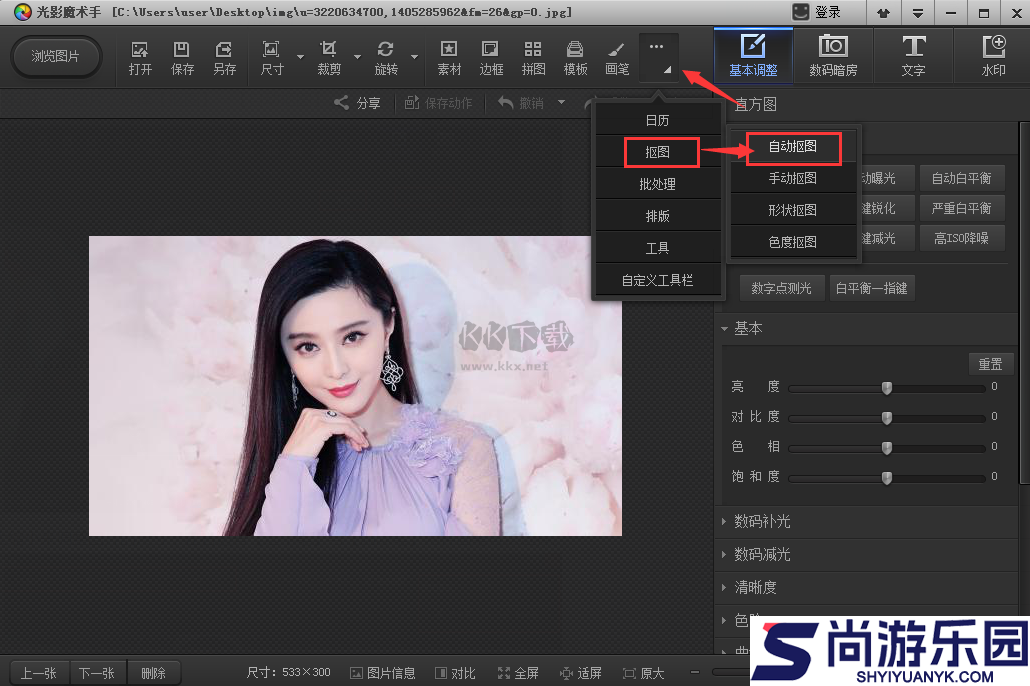The image size is (1030, 686).
Task: Choose 色度抠图 from submenu
Action: (x=793, y=242)
